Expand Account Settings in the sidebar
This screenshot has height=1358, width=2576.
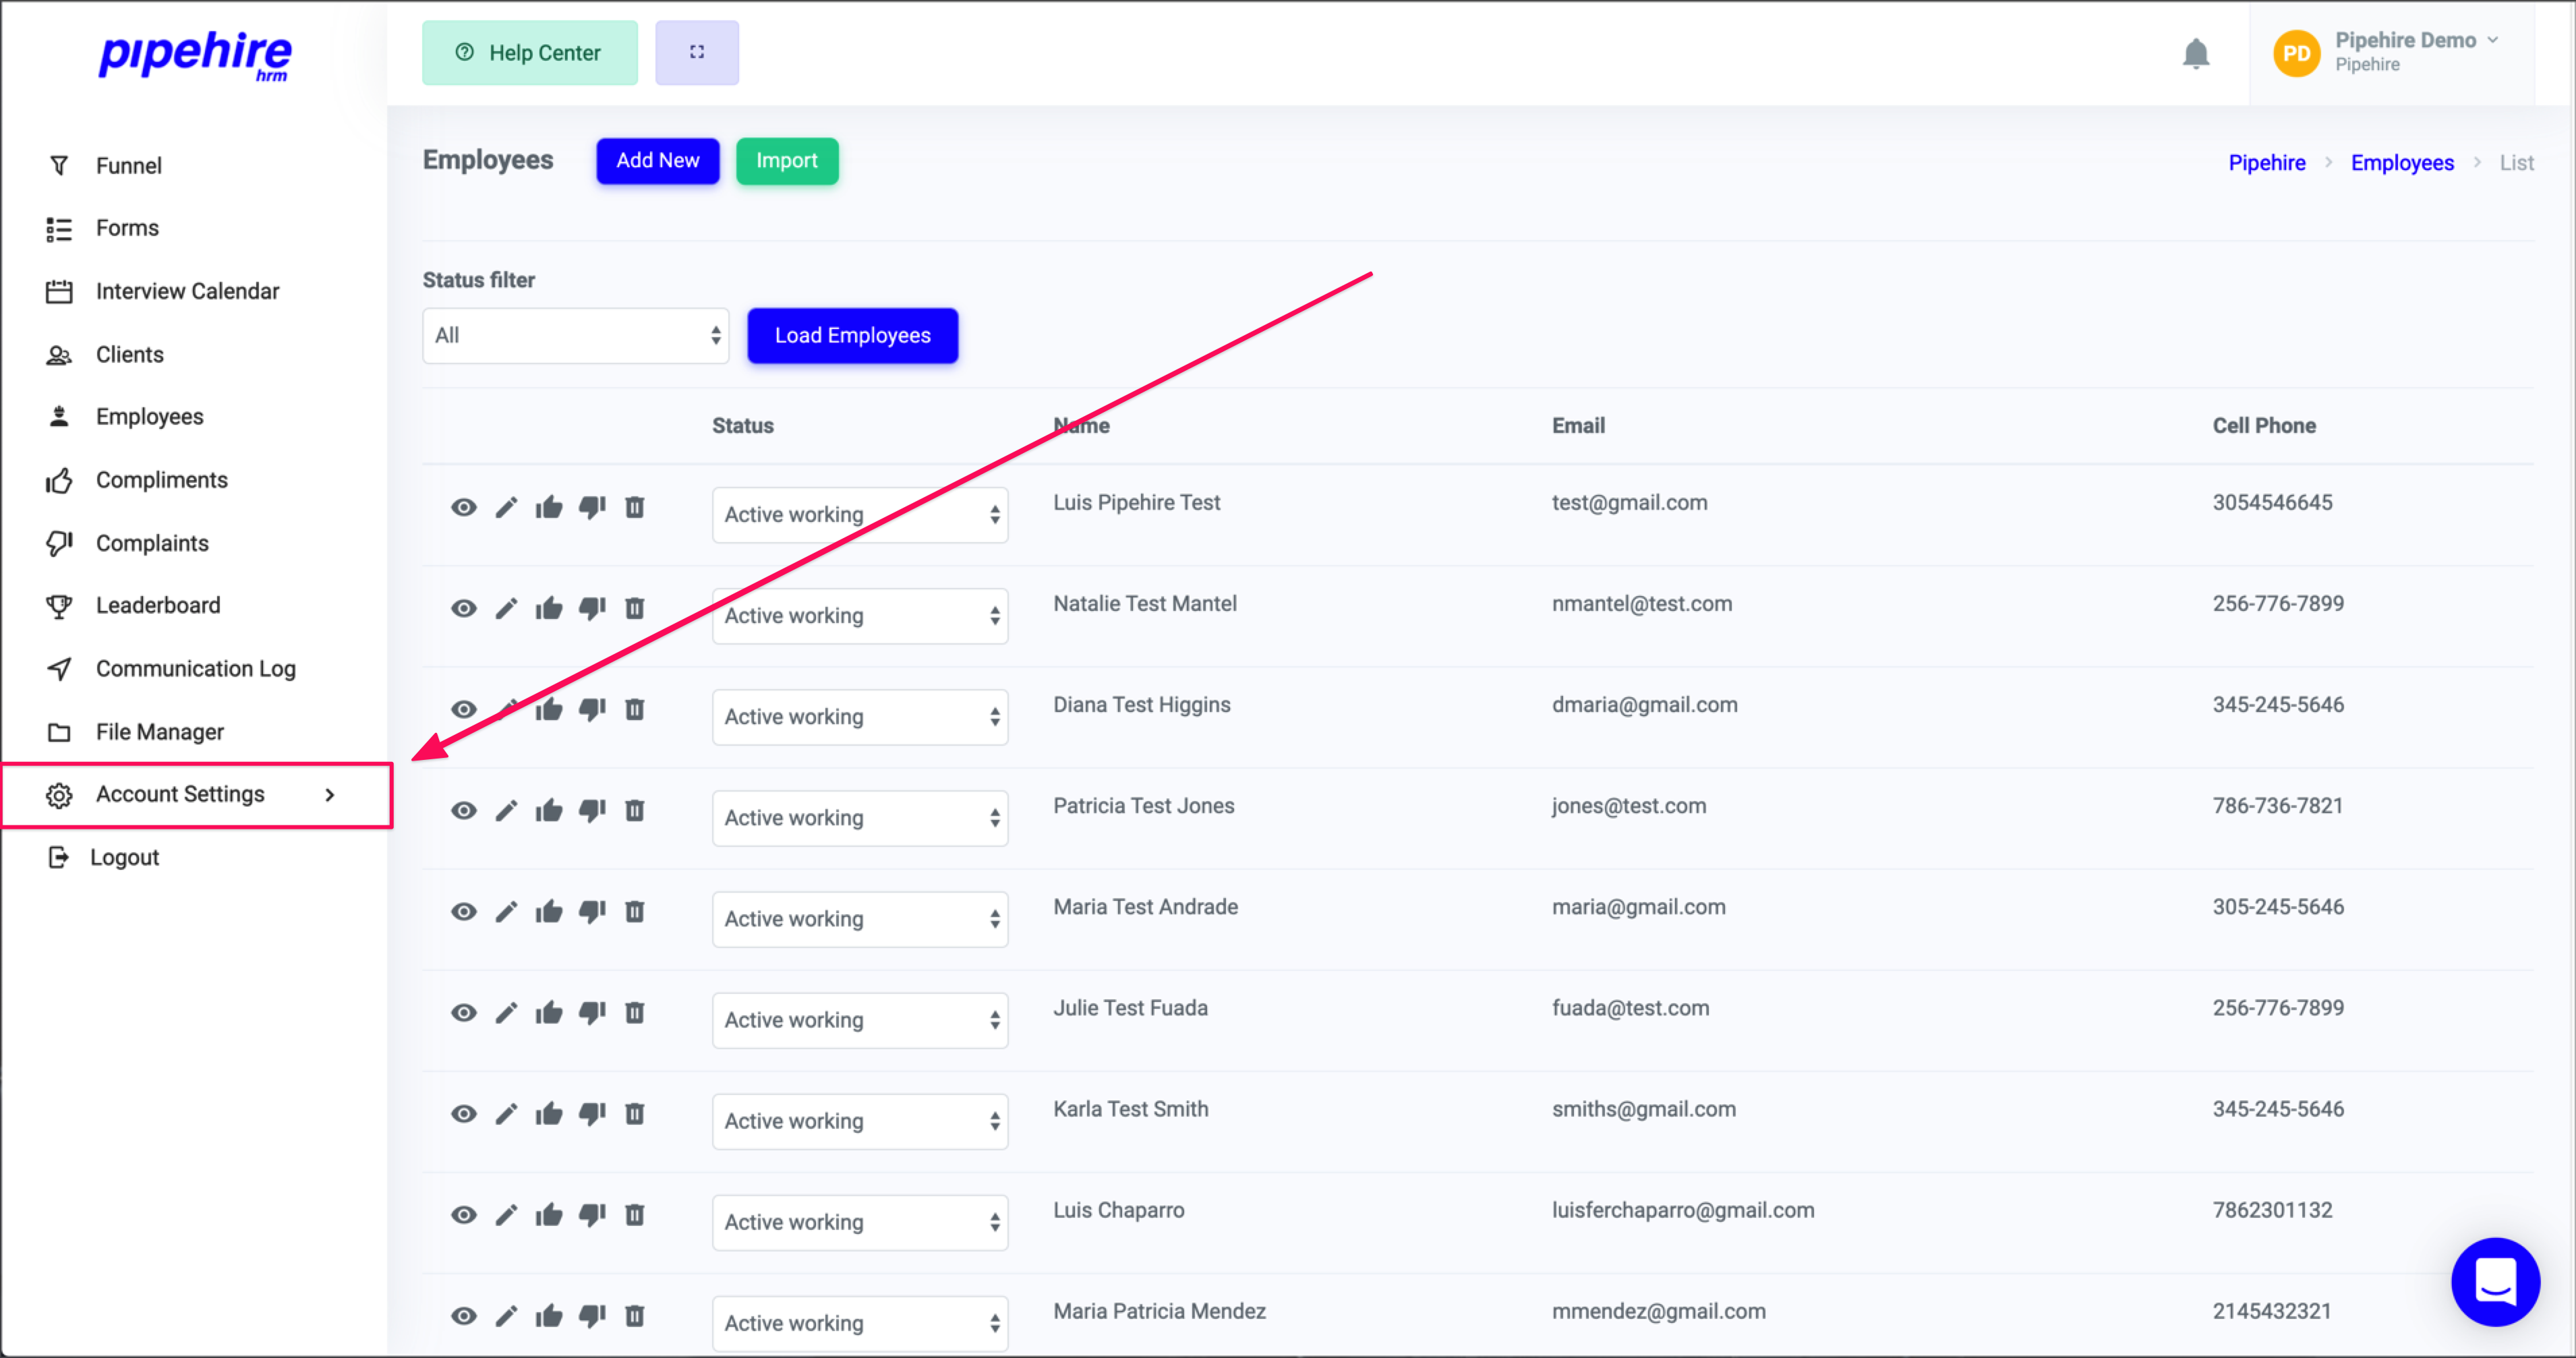[180, 794]
